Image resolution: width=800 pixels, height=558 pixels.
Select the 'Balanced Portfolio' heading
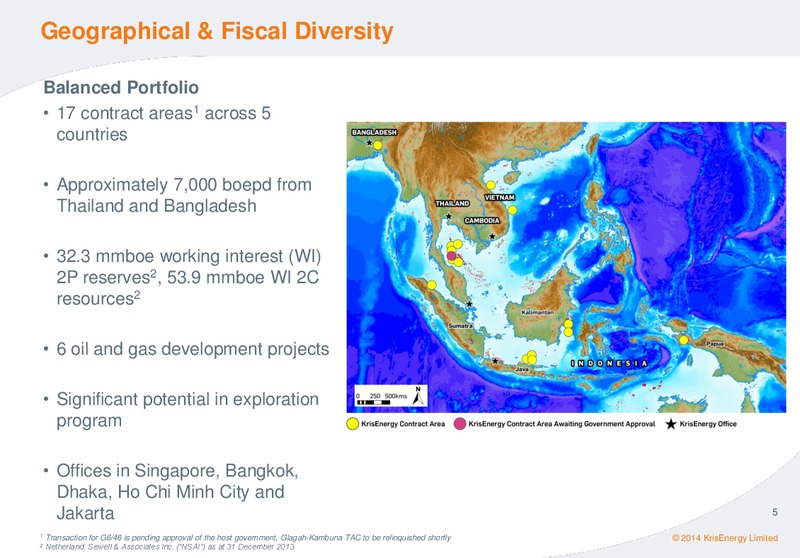[x=121, y=87]
